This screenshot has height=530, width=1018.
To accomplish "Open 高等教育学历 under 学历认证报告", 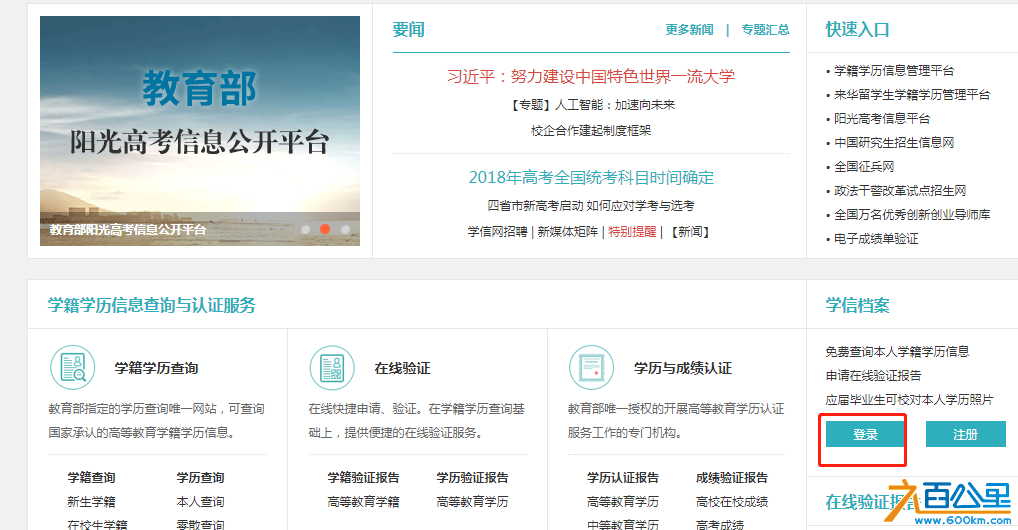I will (623, 502).
